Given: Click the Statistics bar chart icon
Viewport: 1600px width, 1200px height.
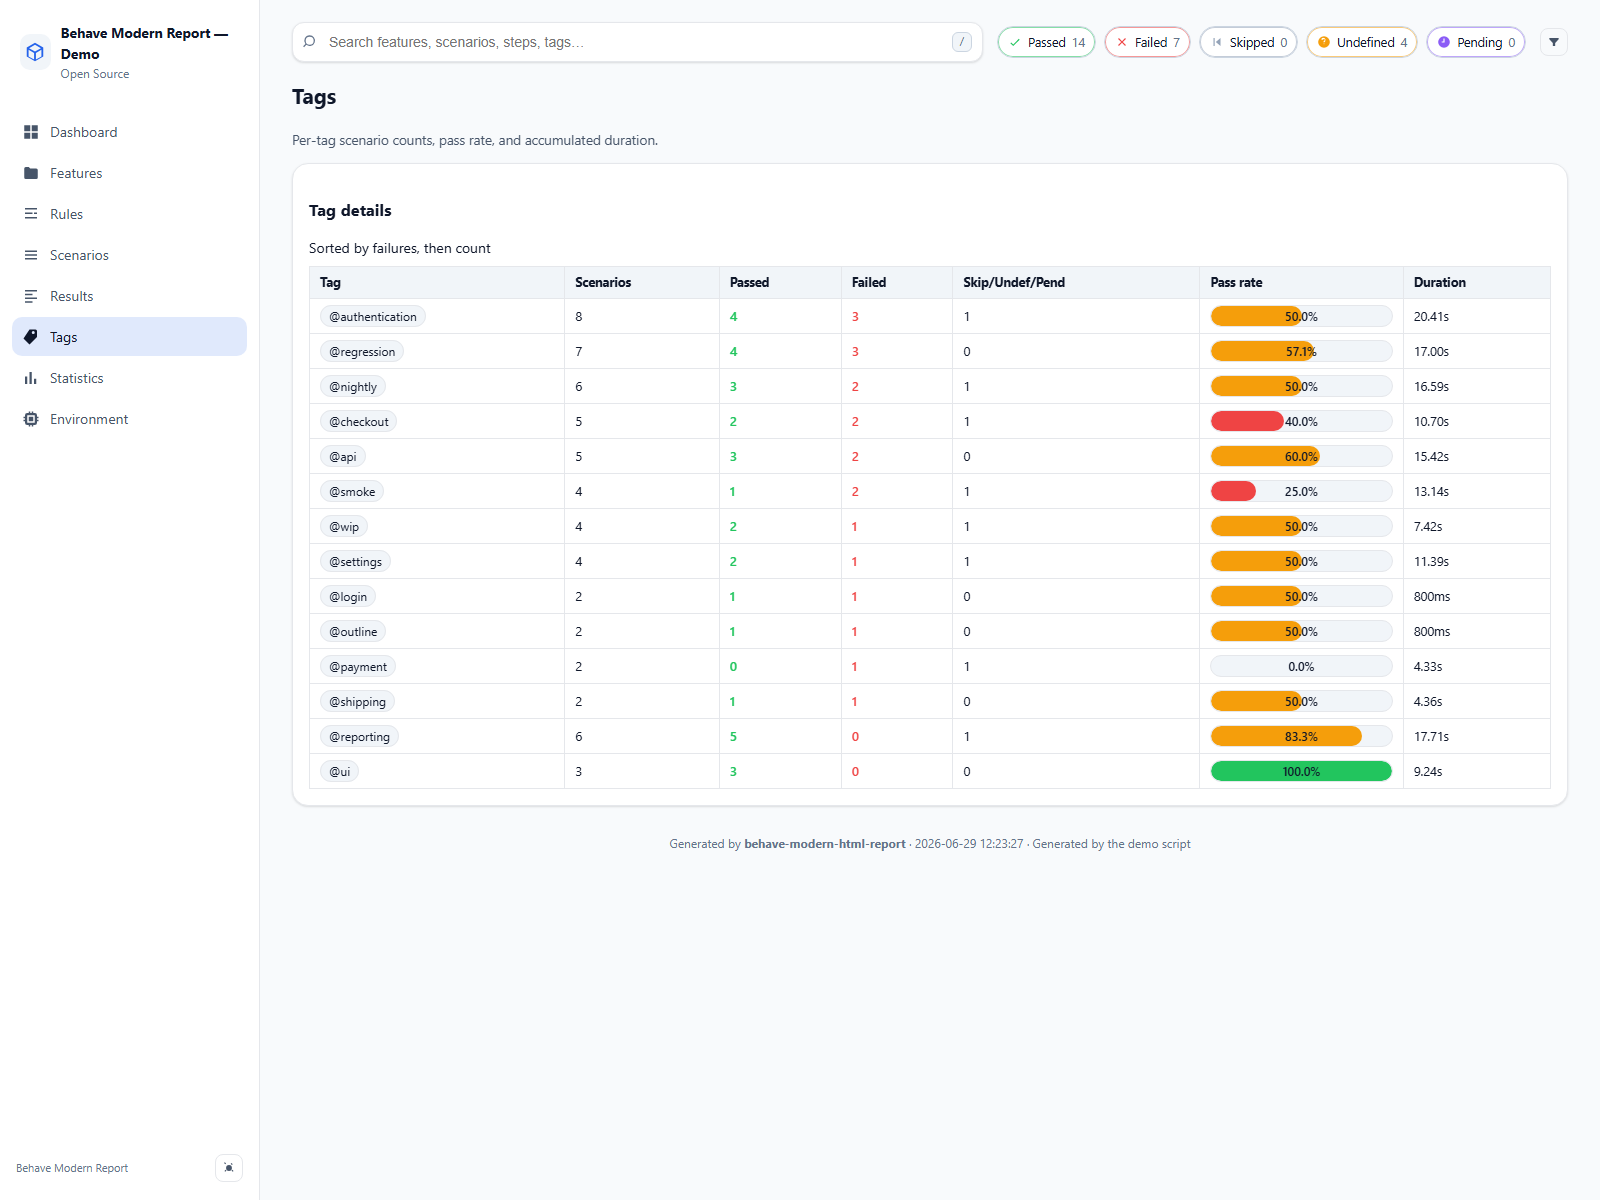Looking at the screenshot, I should coord(31,378).
